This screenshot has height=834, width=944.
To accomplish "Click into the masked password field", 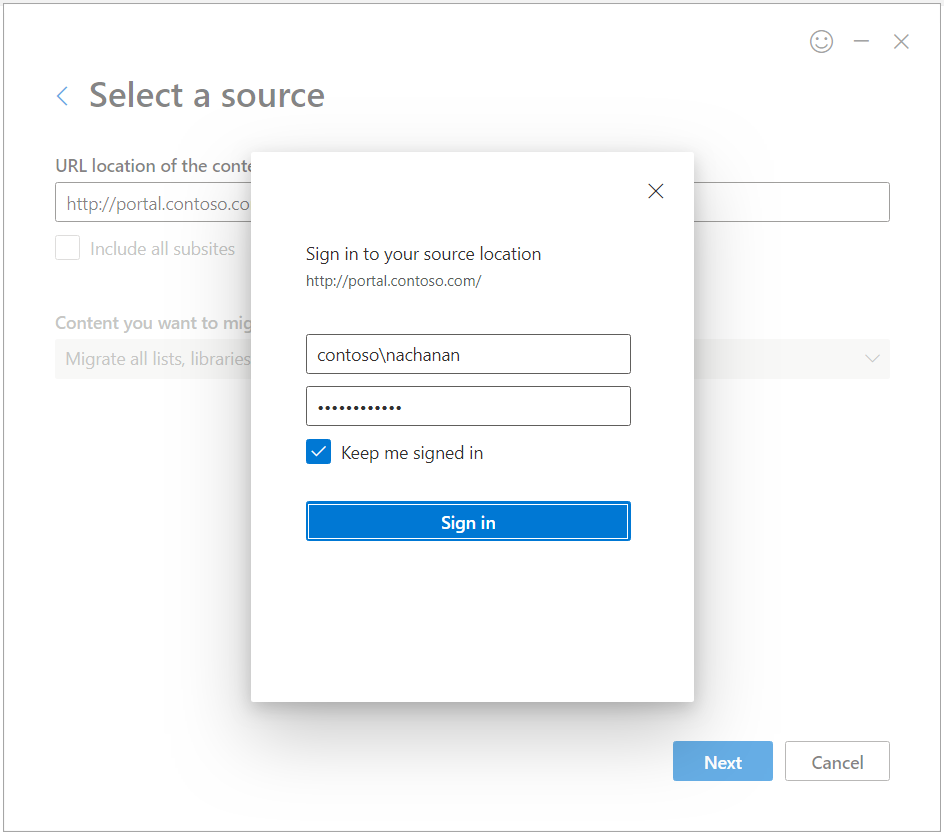I will 468,406.
